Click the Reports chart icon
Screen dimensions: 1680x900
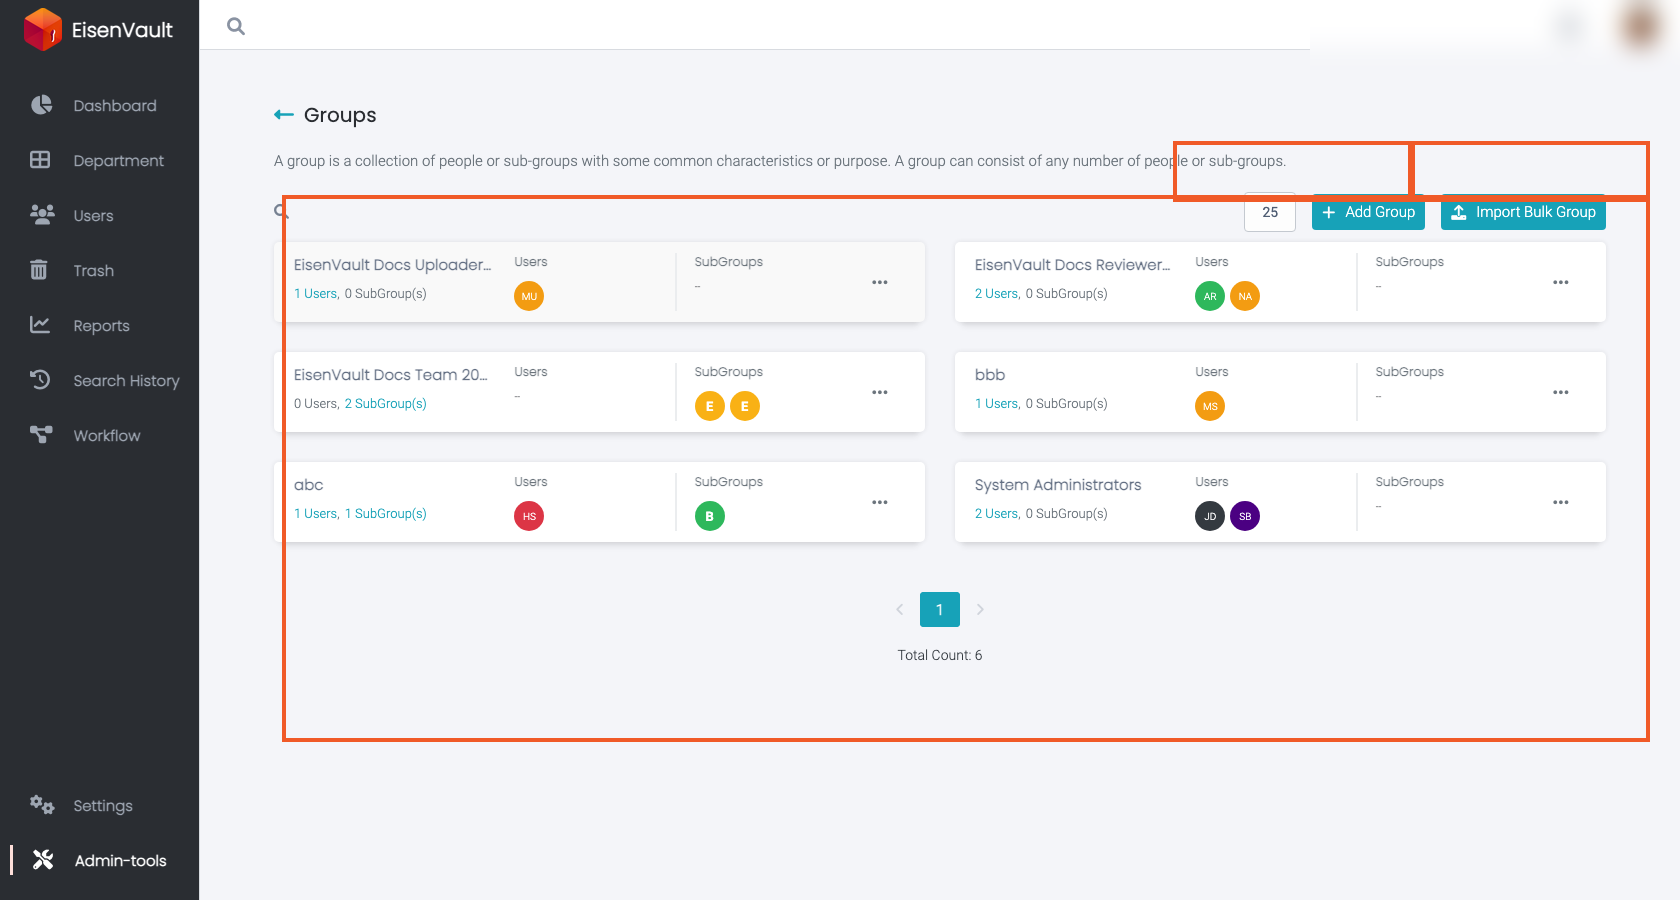pyautogui.click(x=40, y=324)
